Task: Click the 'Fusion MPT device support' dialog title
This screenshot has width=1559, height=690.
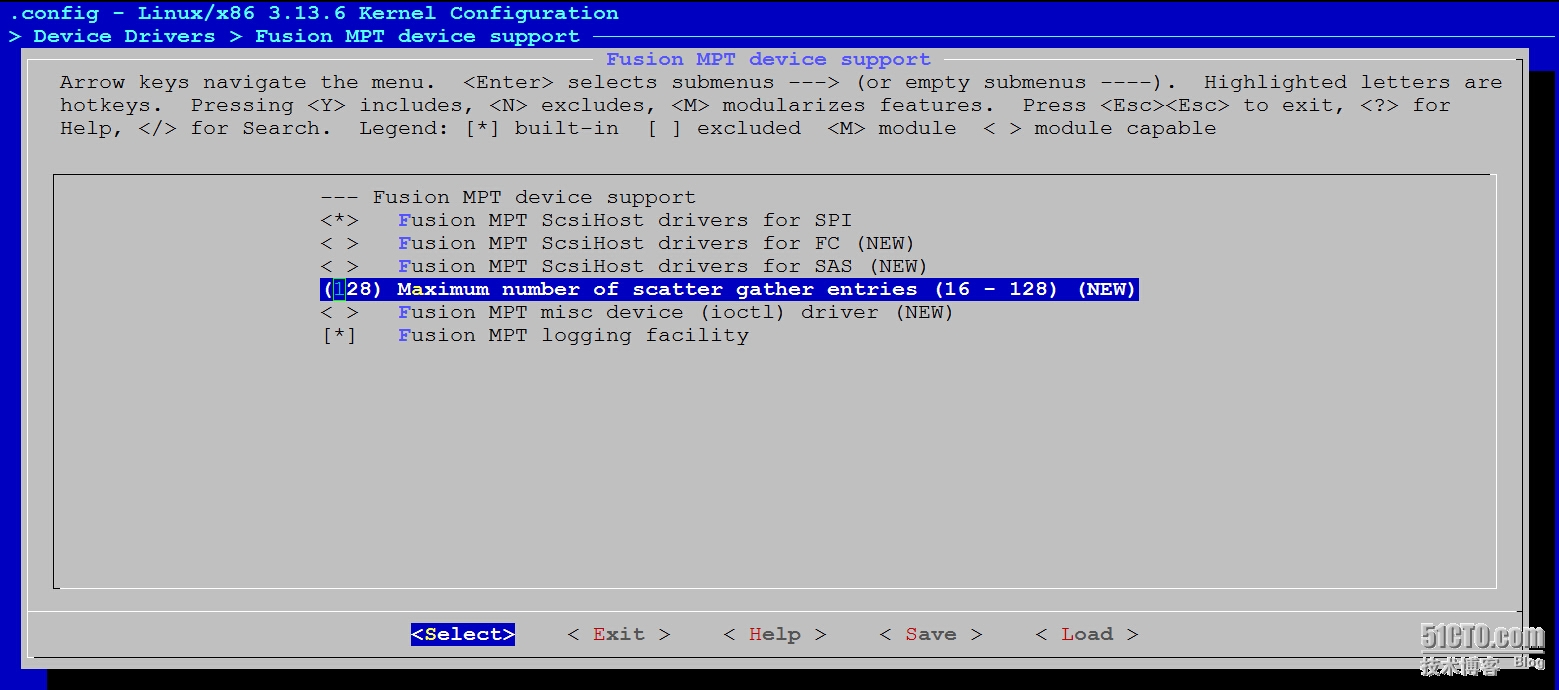Action: tap(768, 59)
